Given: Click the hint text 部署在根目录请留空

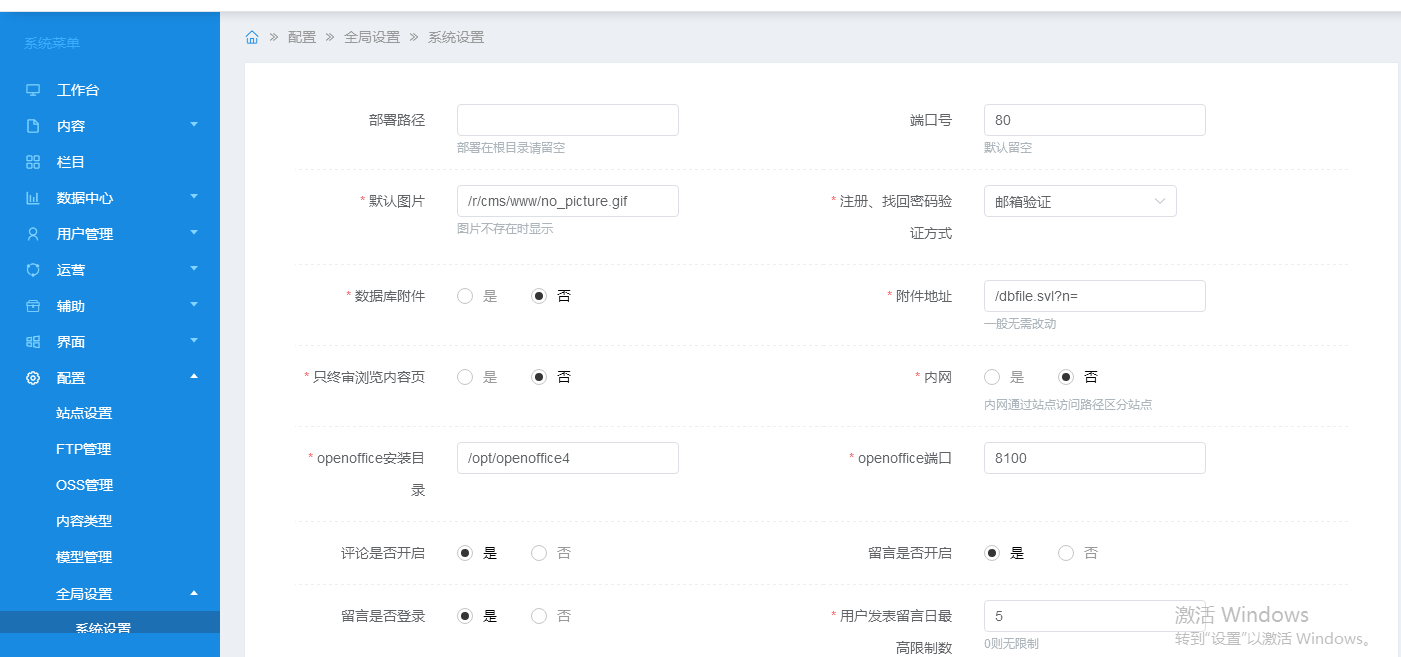Looking at the screenshot, I should point(511,148).
